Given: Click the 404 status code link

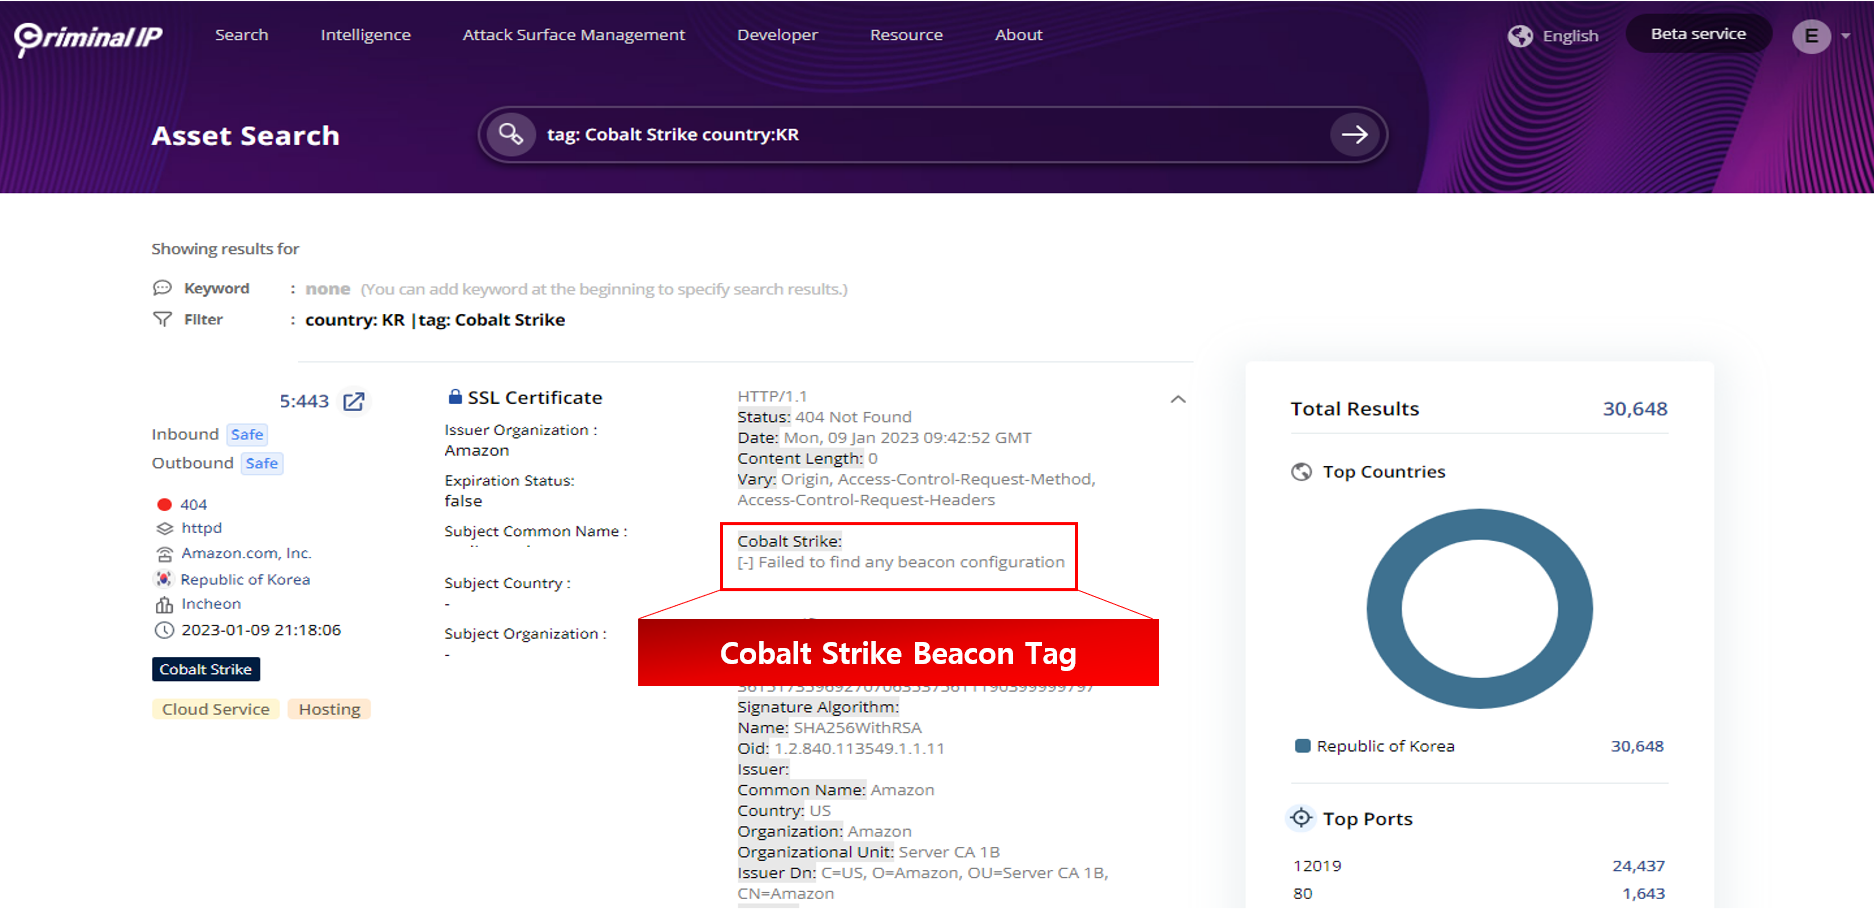Looking at the screenshot, I should click(x=194, y=505).
